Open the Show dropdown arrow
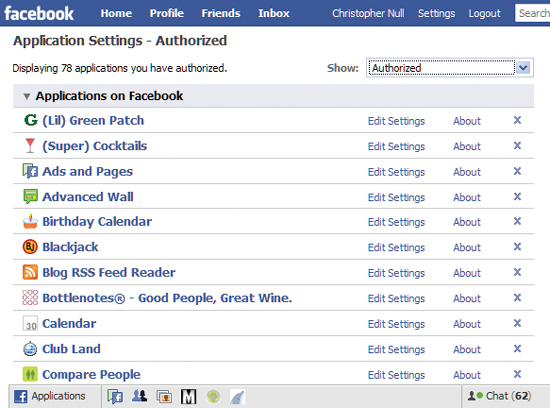This screenshot has width=550, height=408. tap(524, 67)
